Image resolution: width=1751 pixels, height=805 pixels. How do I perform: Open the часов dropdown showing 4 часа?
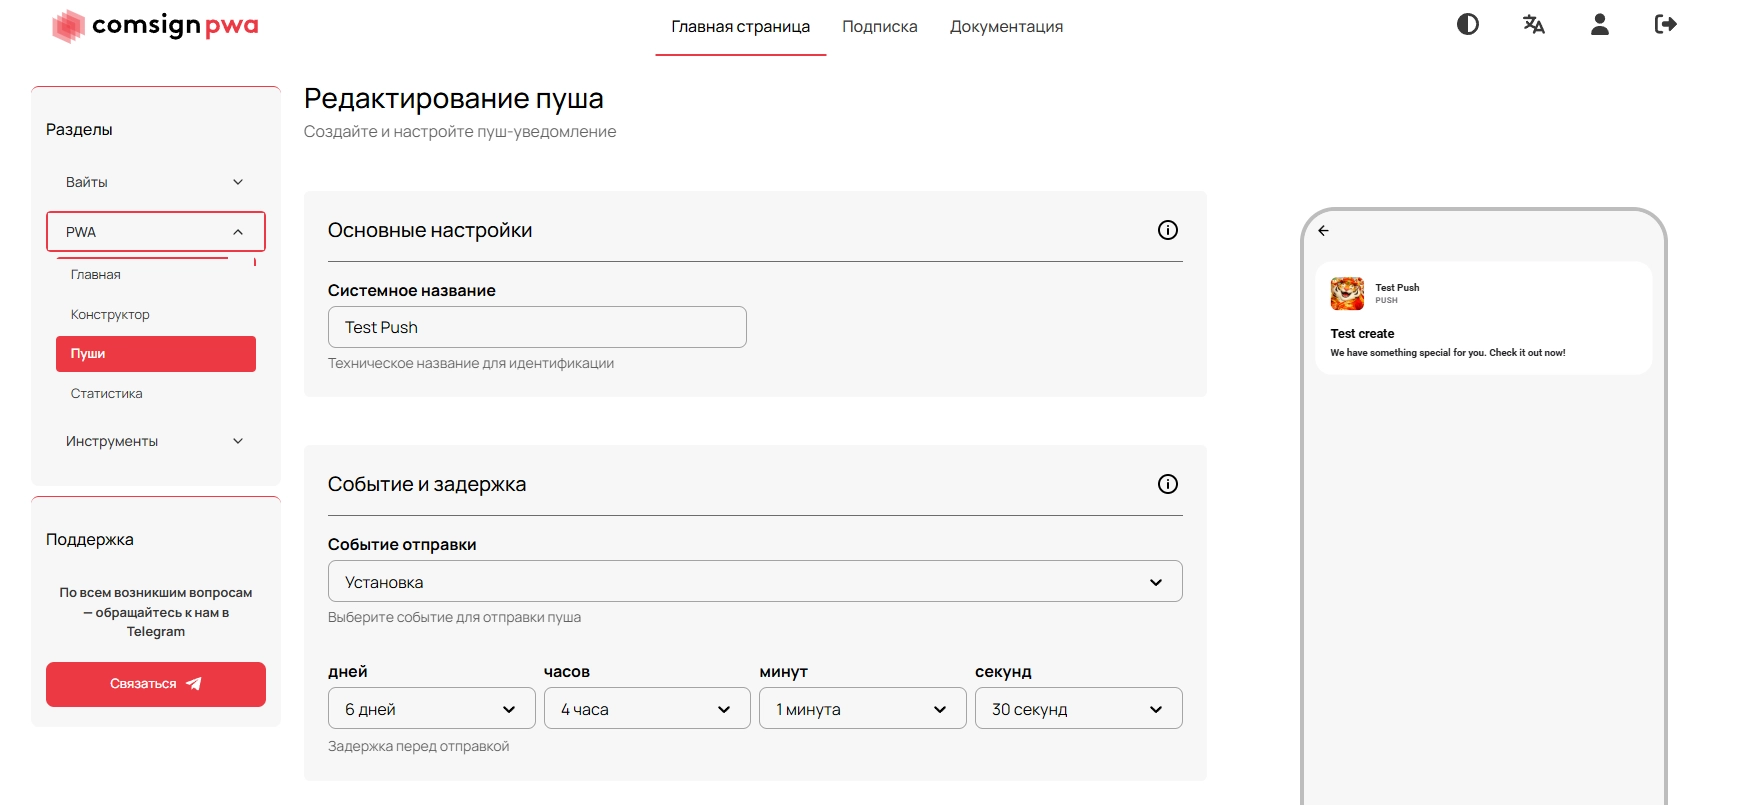(x=647, y=708)
